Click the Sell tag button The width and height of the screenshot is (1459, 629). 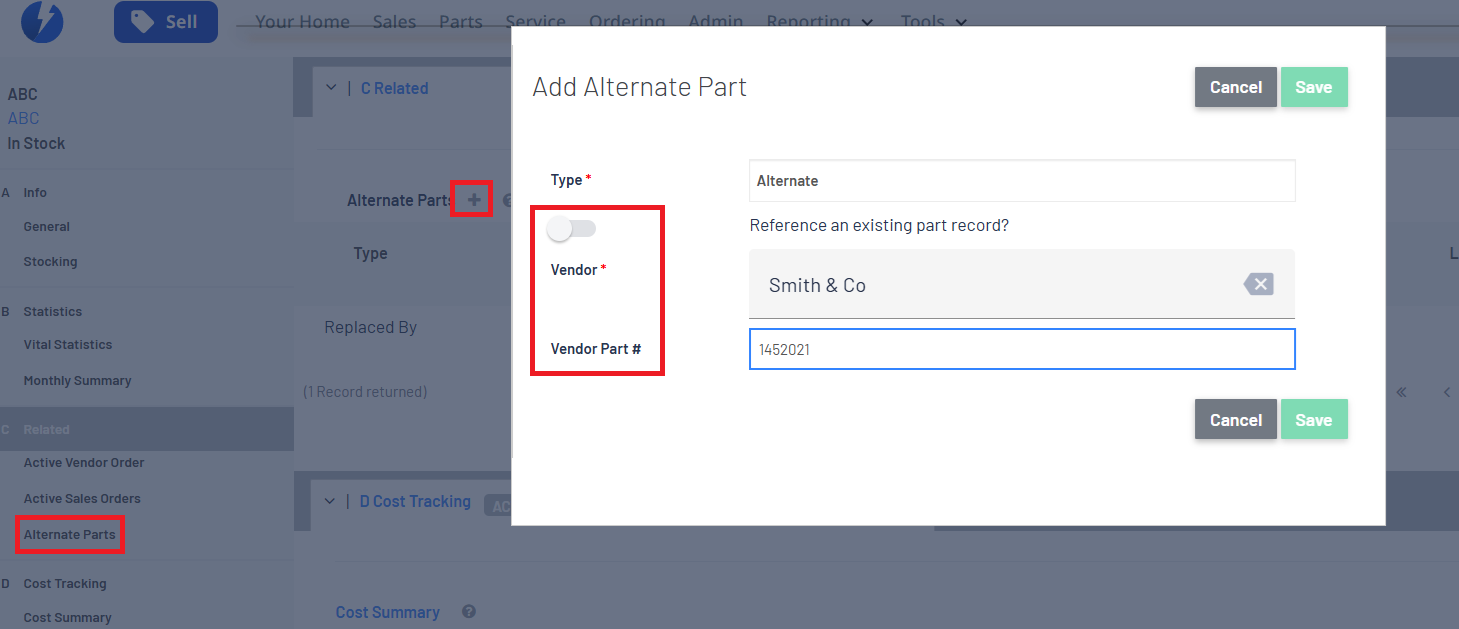pos(166,21)
